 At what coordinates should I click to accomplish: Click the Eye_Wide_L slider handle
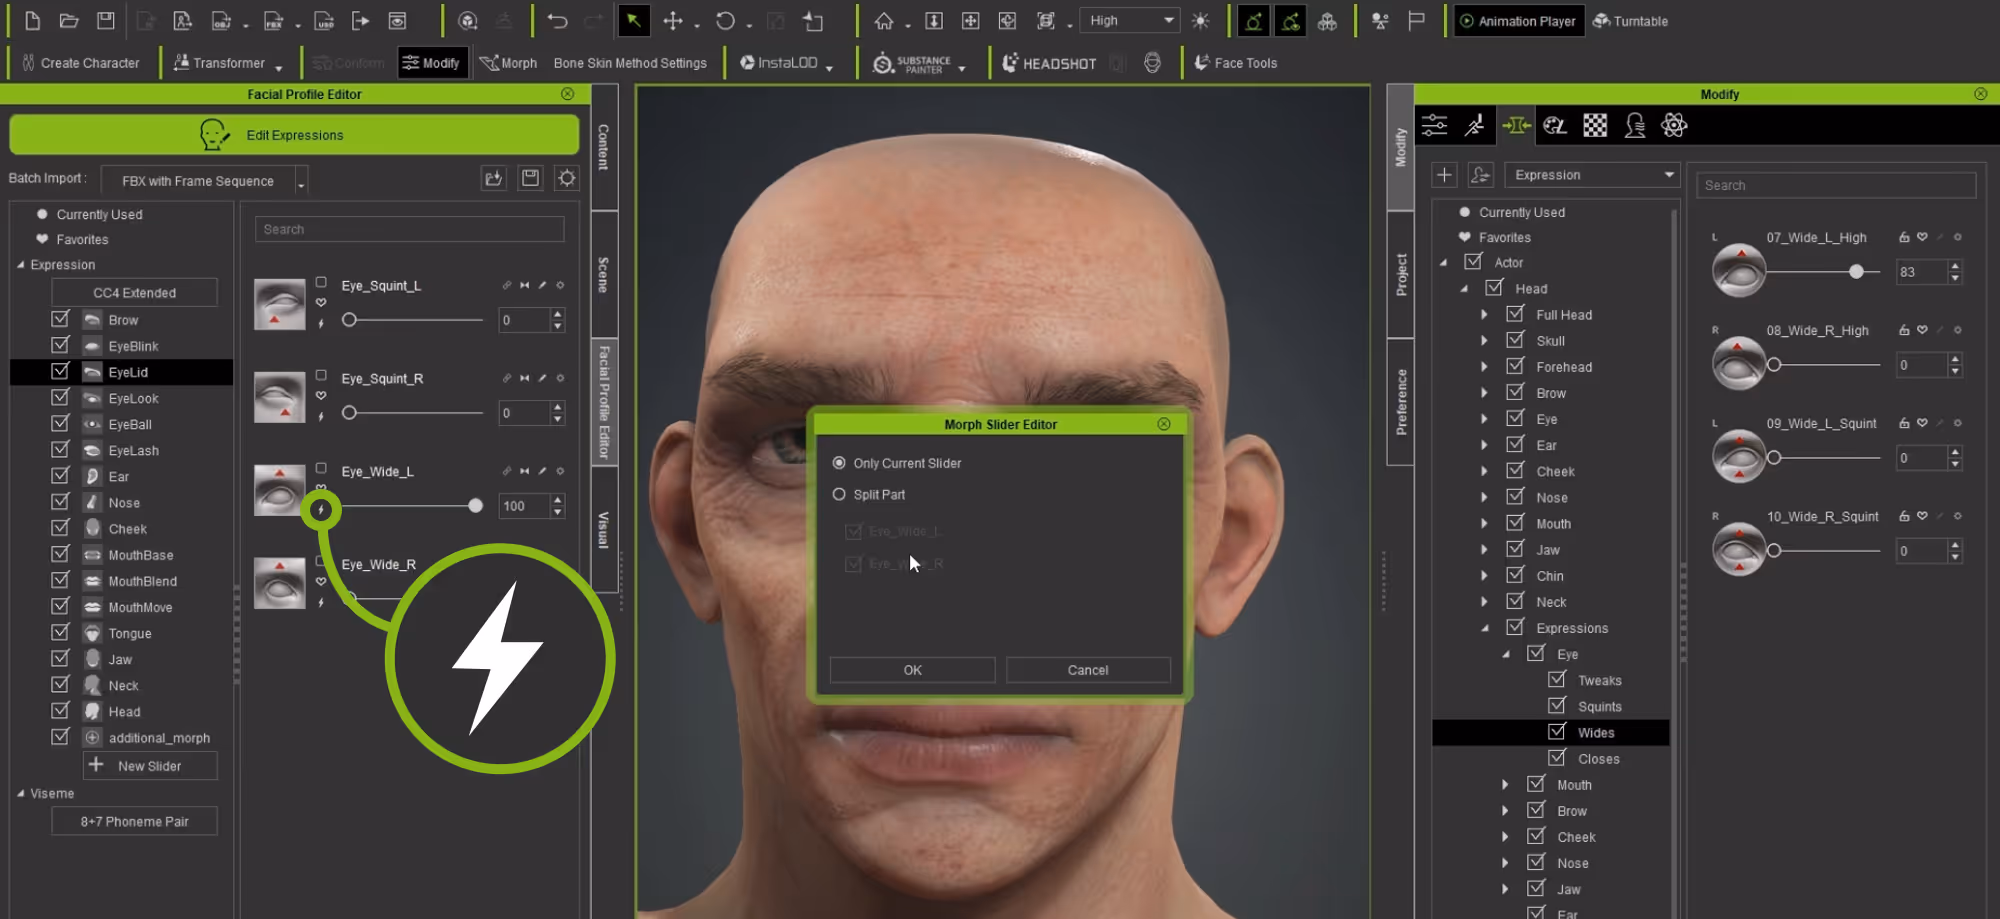[x=476, y=506]
